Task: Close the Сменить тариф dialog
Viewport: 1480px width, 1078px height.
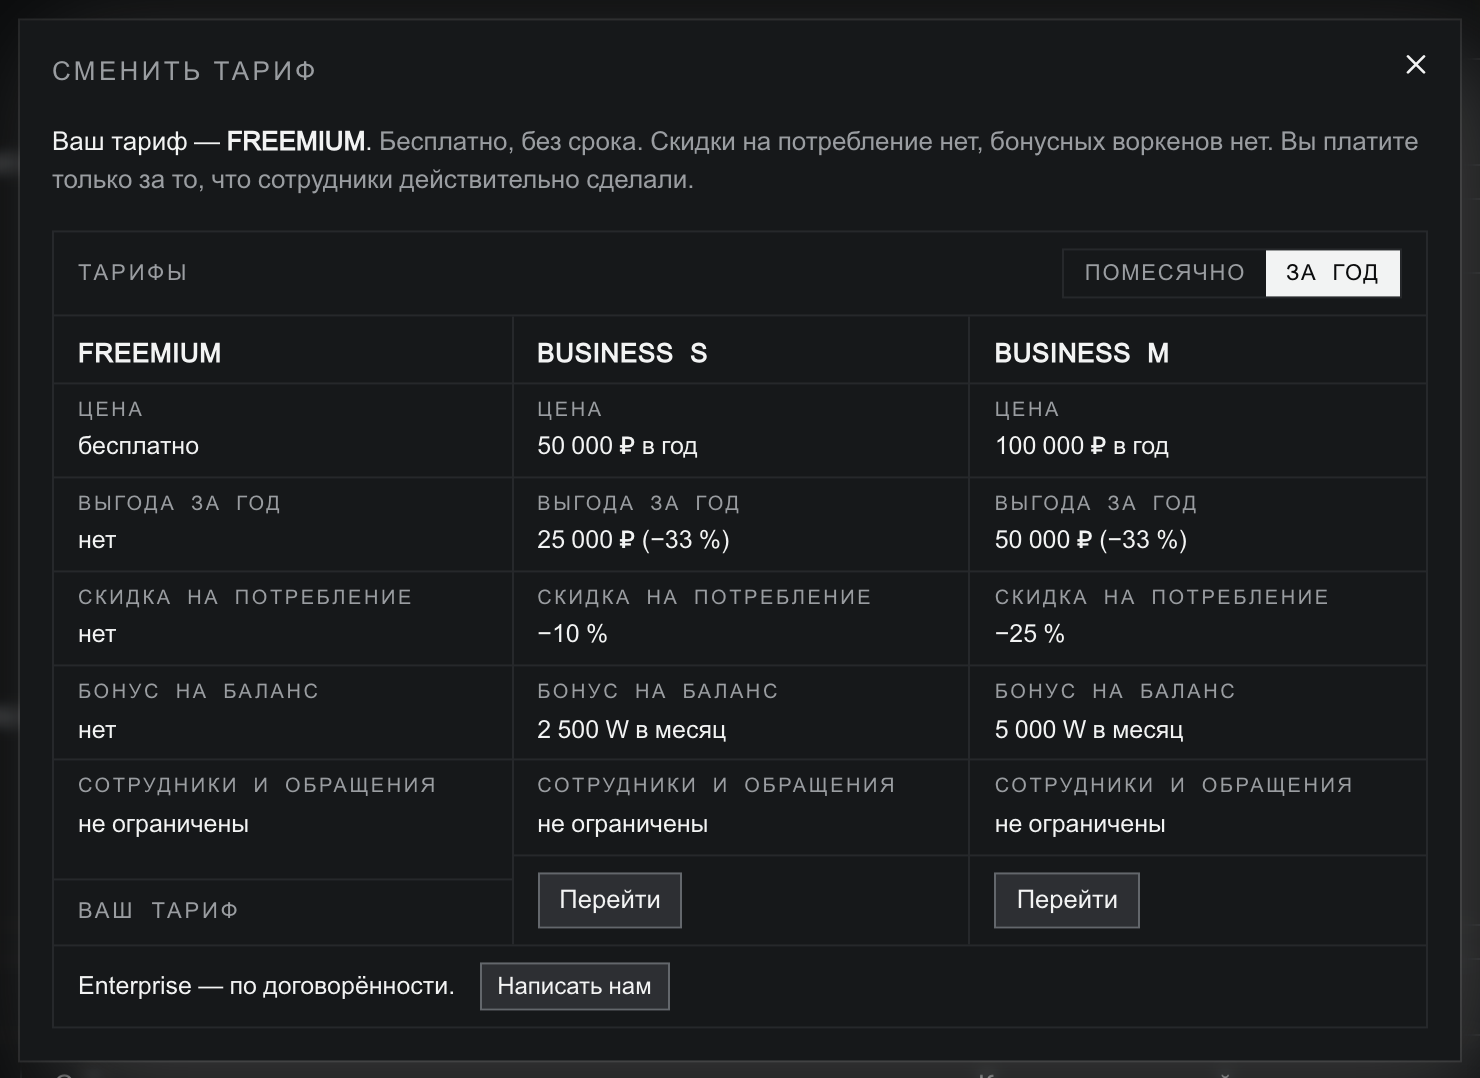Action: coord(1416,65)
